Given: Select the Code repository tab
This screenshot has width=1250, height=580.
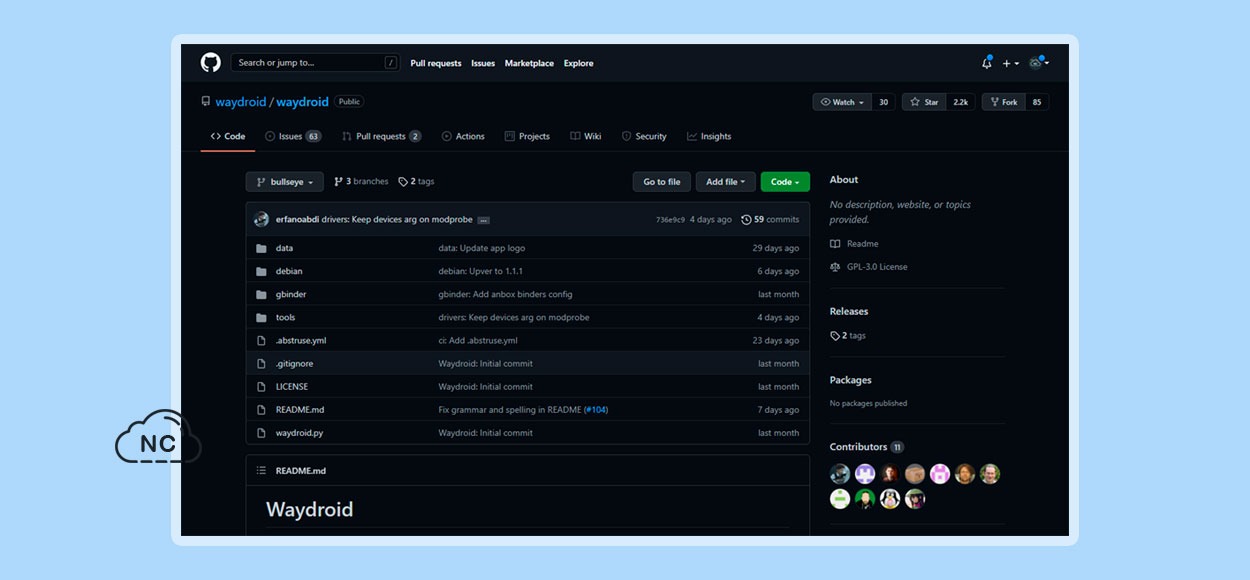Looking at the screenshot, I should (228, 136).
